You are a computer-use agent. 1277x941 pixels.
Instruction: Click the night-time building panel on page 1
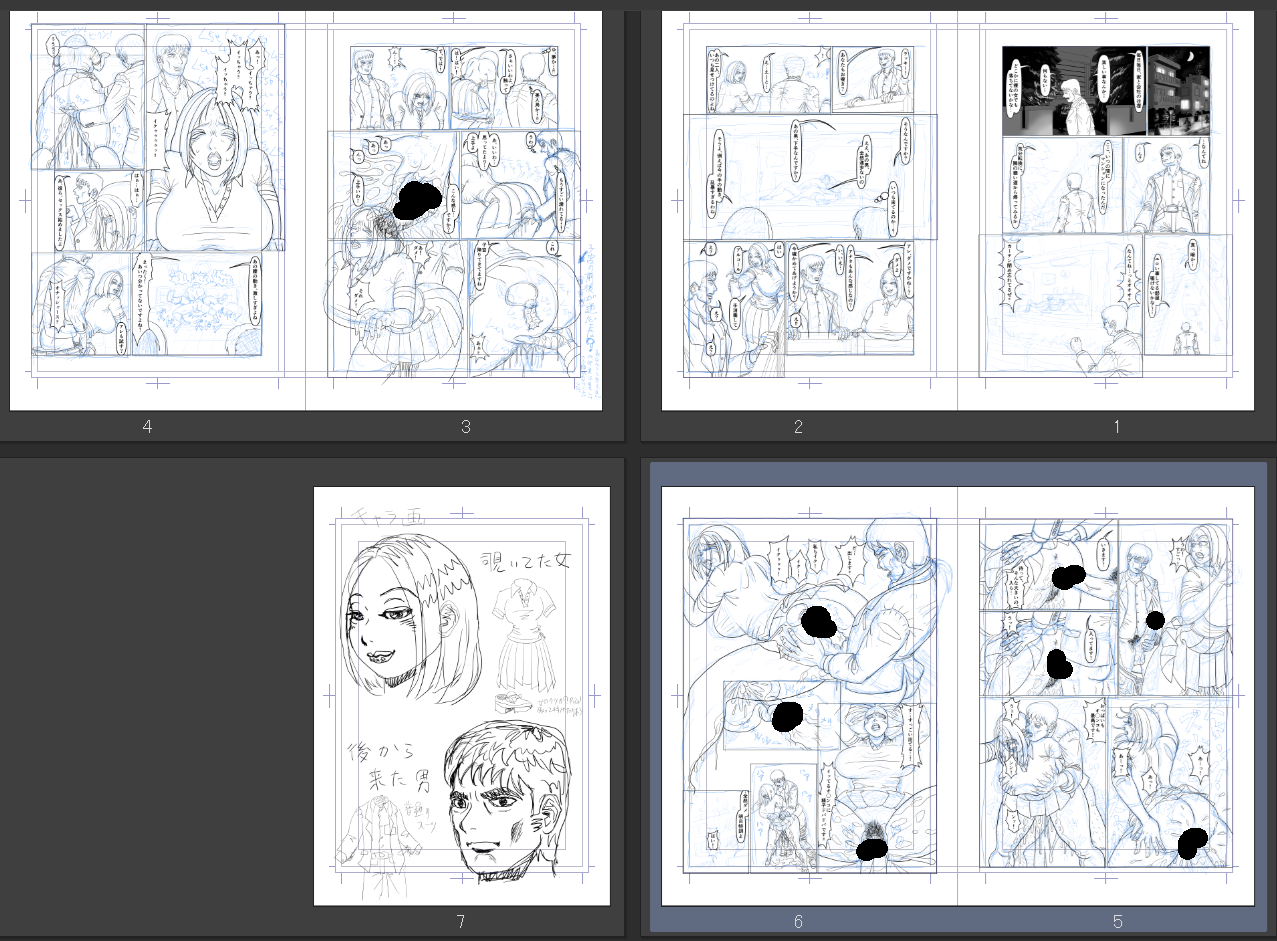pyautogui.click(x=1178, y=90)
